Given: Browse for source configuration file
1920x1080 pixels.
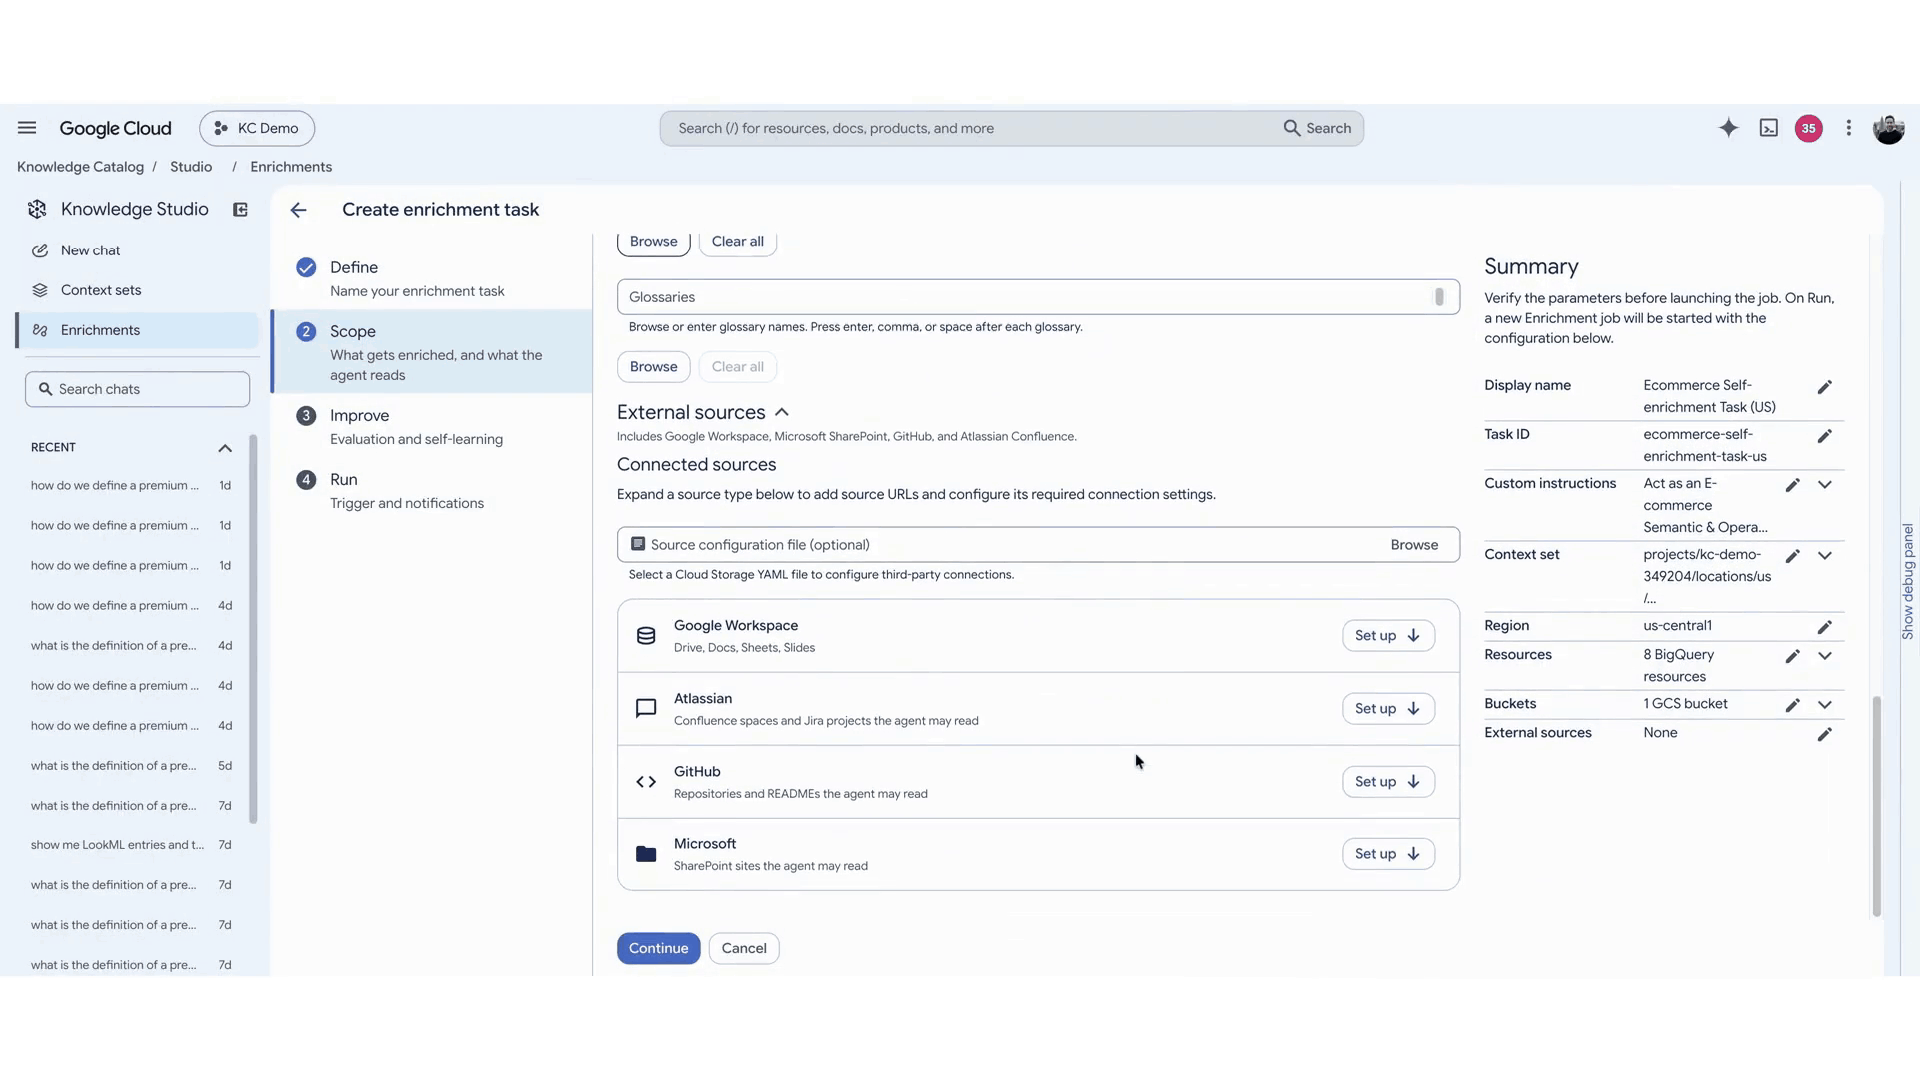Looking at the screenshot, I should (x=1414, y=545).
